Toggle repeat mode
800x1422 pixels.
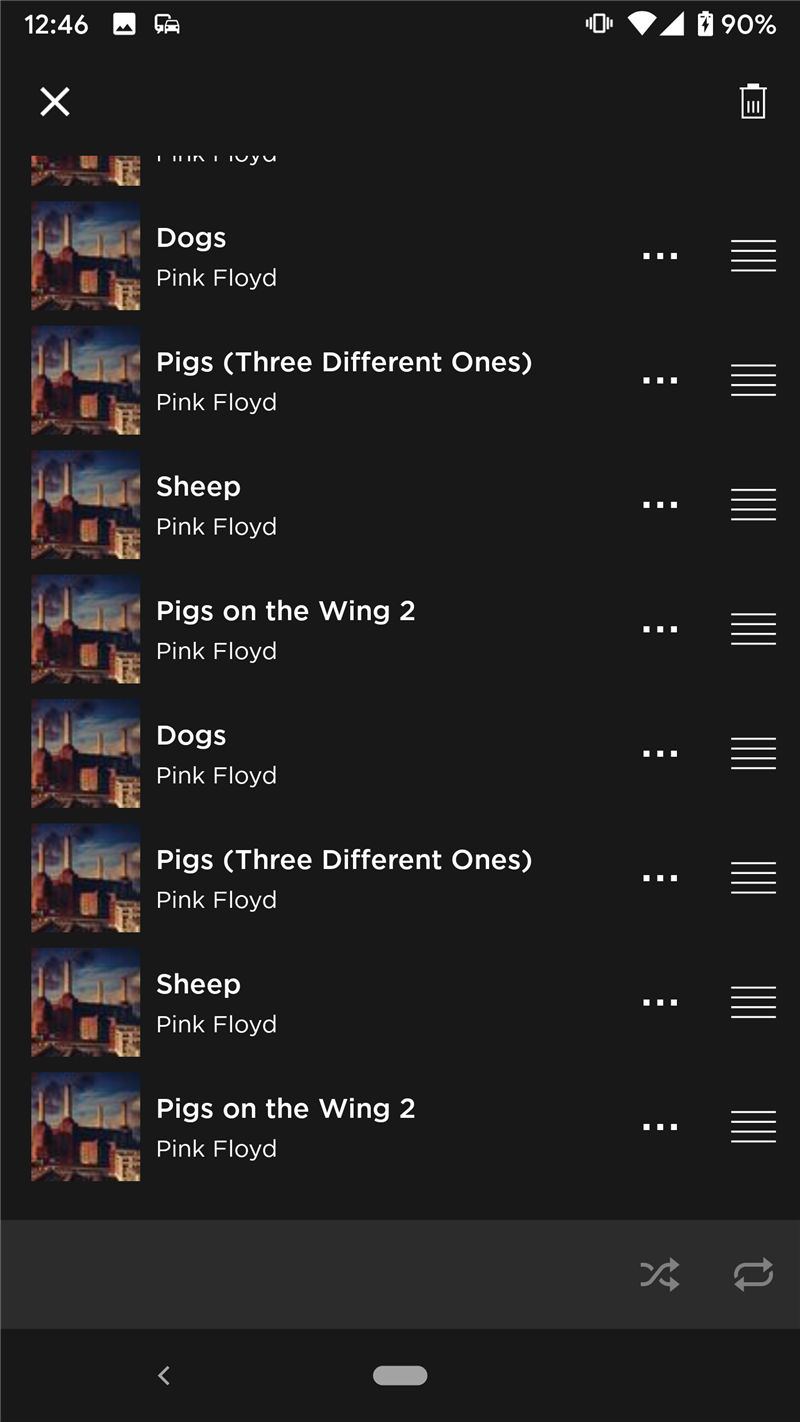752,1274
